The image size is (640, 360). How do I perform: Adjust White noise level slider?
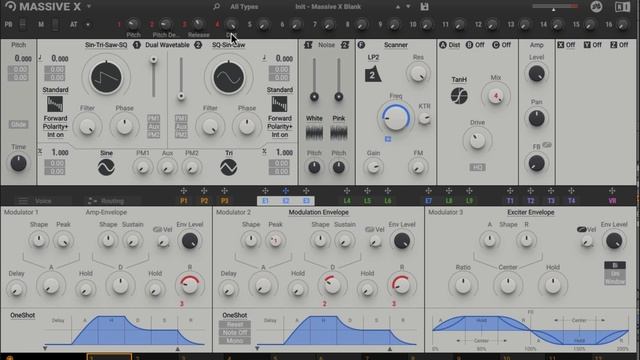314,80
